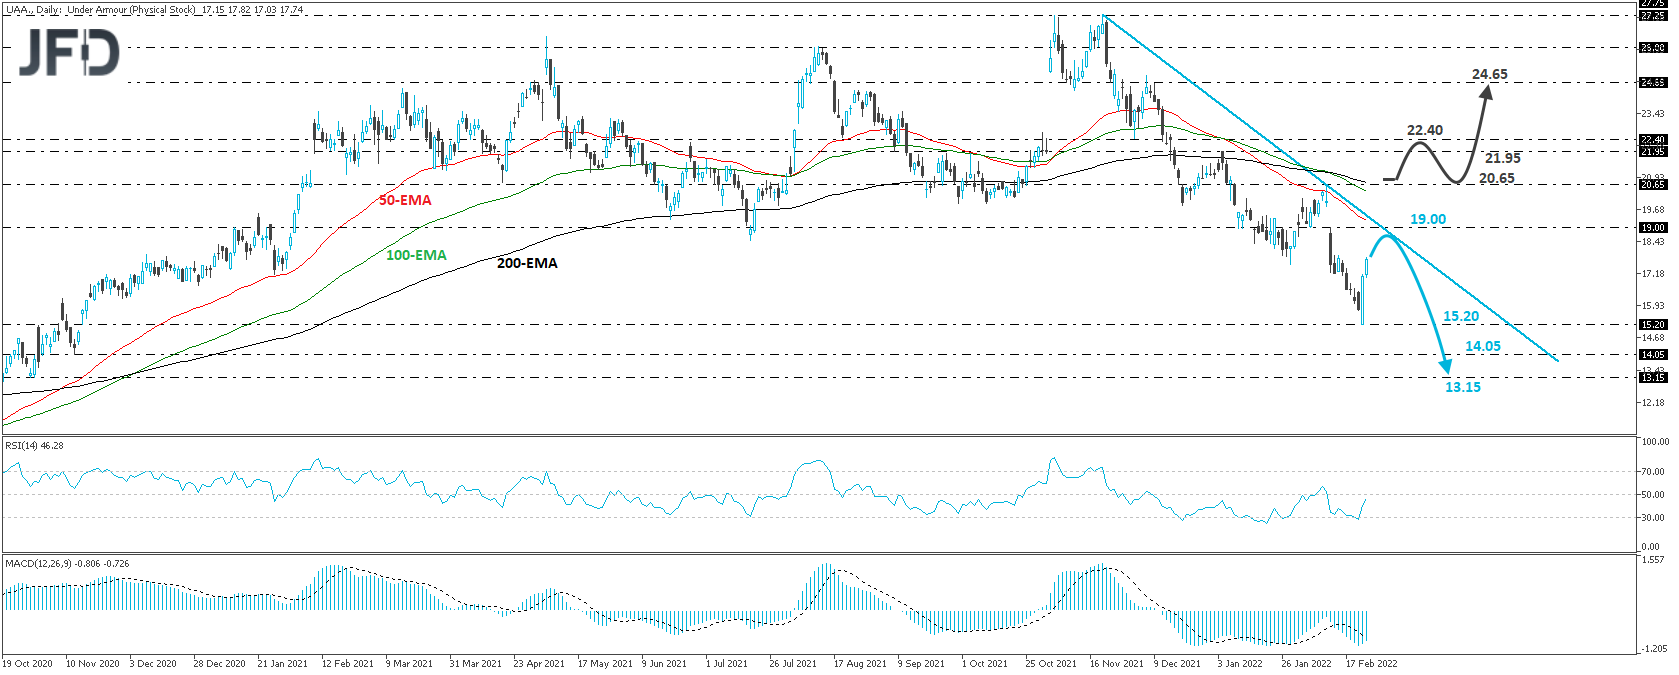The width and height of the screenshot is (1679, 675).
Task: Click the 'MACD(12,26,9)' indicator label
Action: coord(37,564)
